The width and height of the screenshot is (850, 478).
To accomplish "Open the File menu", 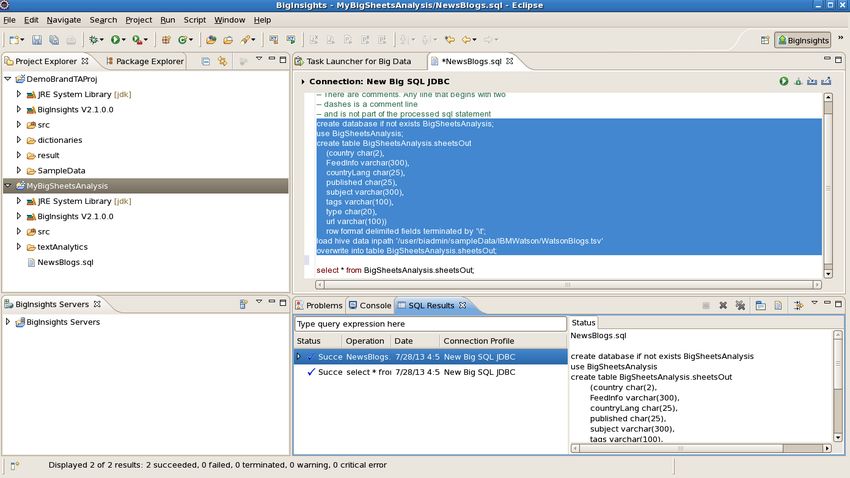I will [9, 20].
